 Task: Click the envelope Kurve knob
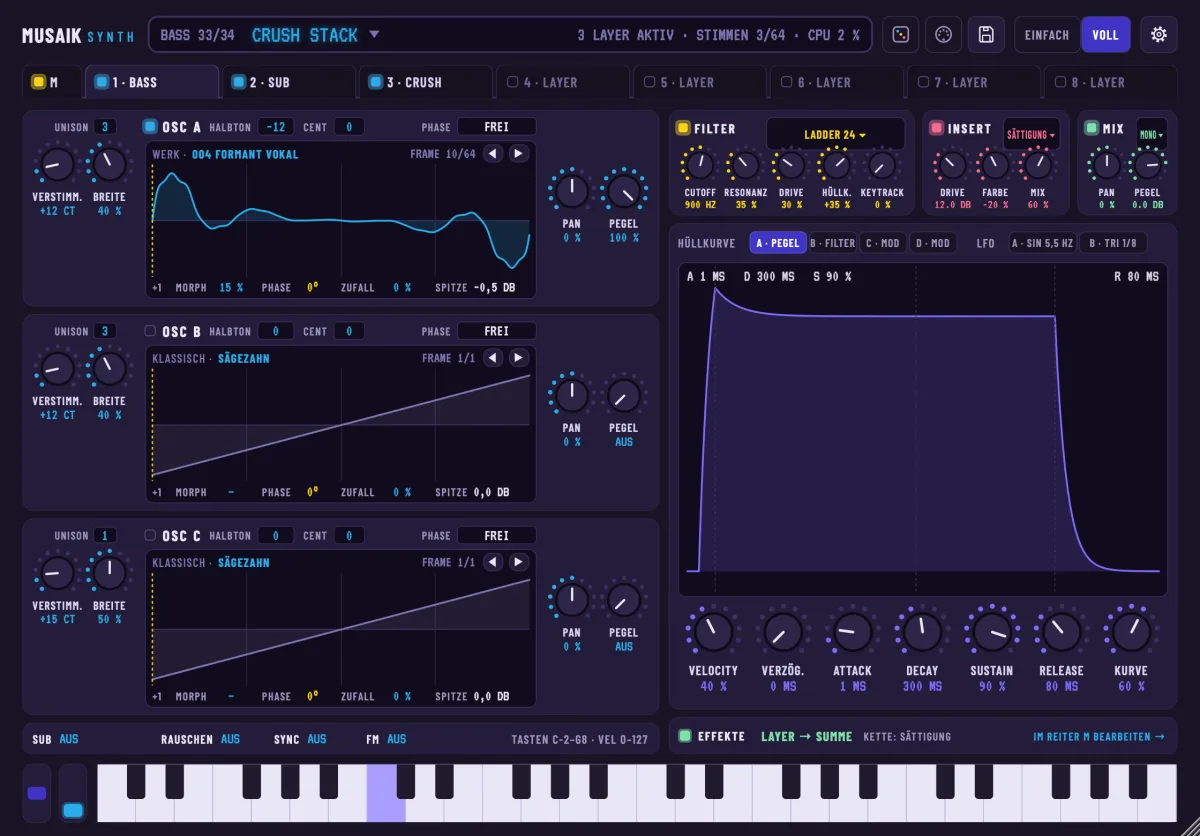[1131, 631]
